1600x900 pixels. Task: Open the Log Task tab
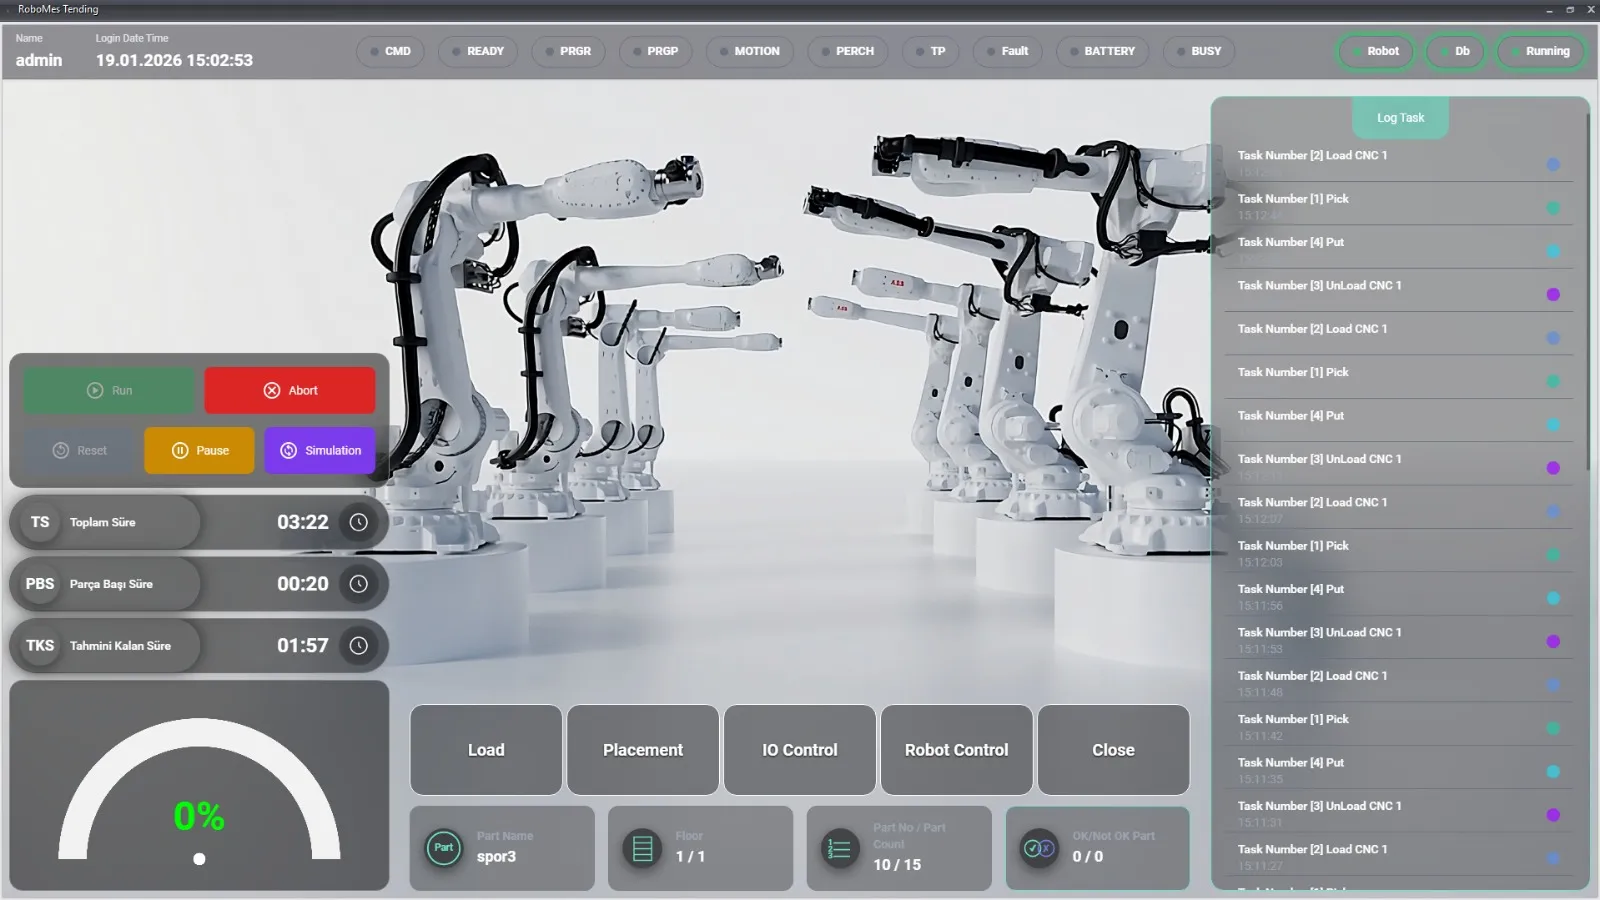(1400, 118)
